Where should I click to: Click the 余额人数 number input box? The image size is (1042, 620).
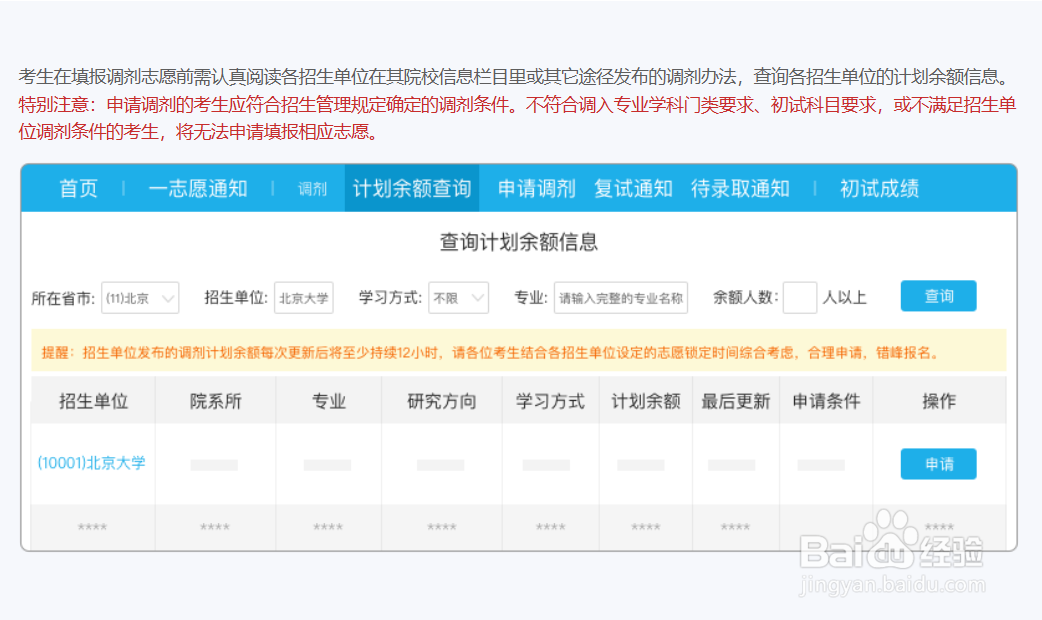point(799,297)
